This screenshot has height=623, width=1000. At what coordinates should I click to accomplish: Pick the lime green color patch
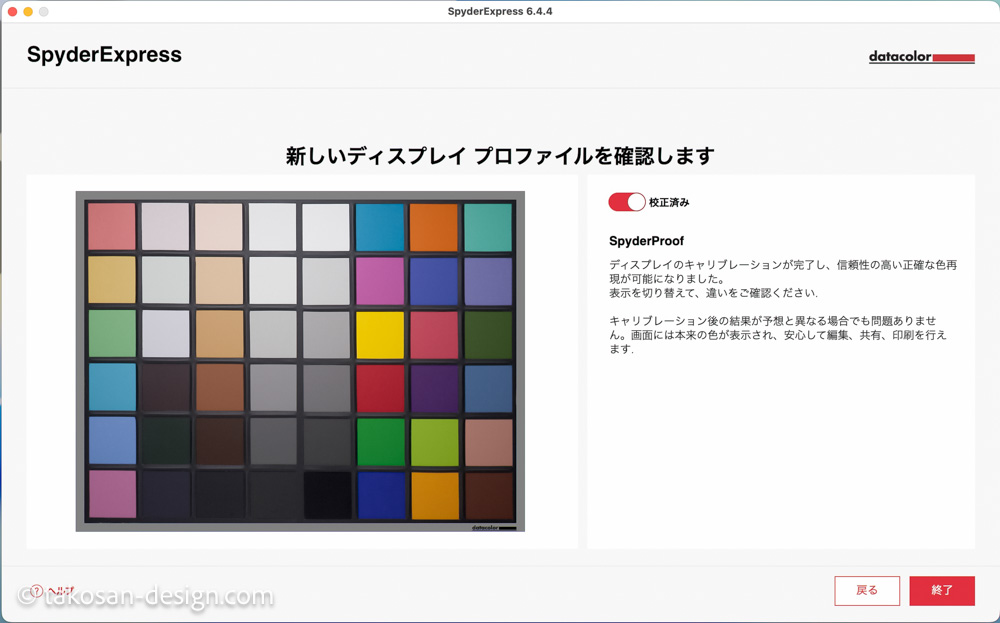coord(434,441)
